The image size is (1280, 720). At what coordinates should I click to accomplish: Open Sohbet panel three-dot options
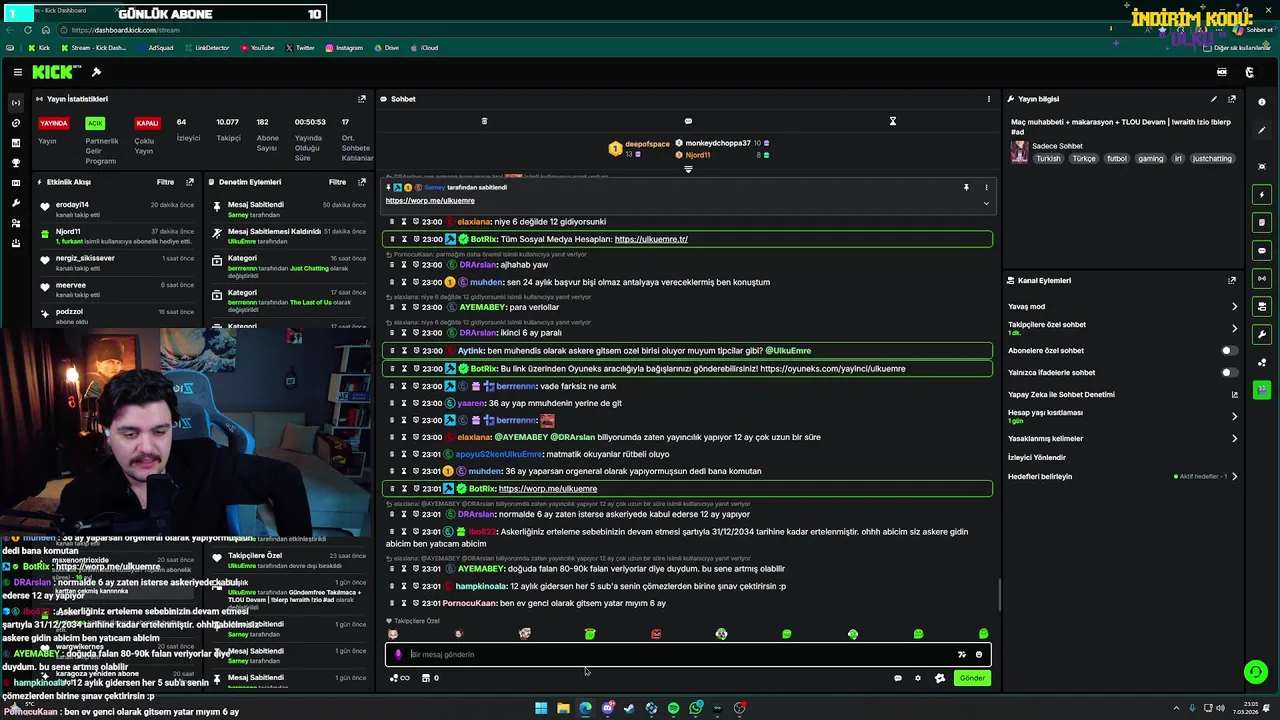point(989,99)
